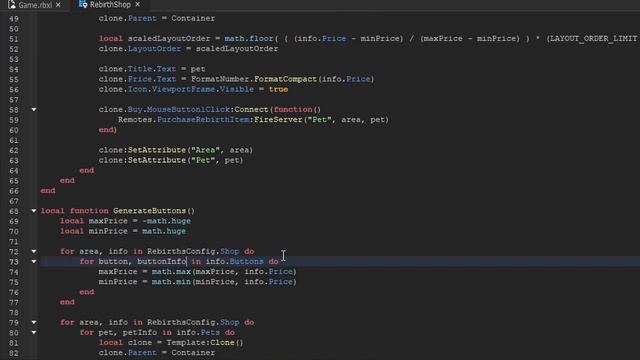Click 'minPrice' declaration on line 70

point(108,231)
